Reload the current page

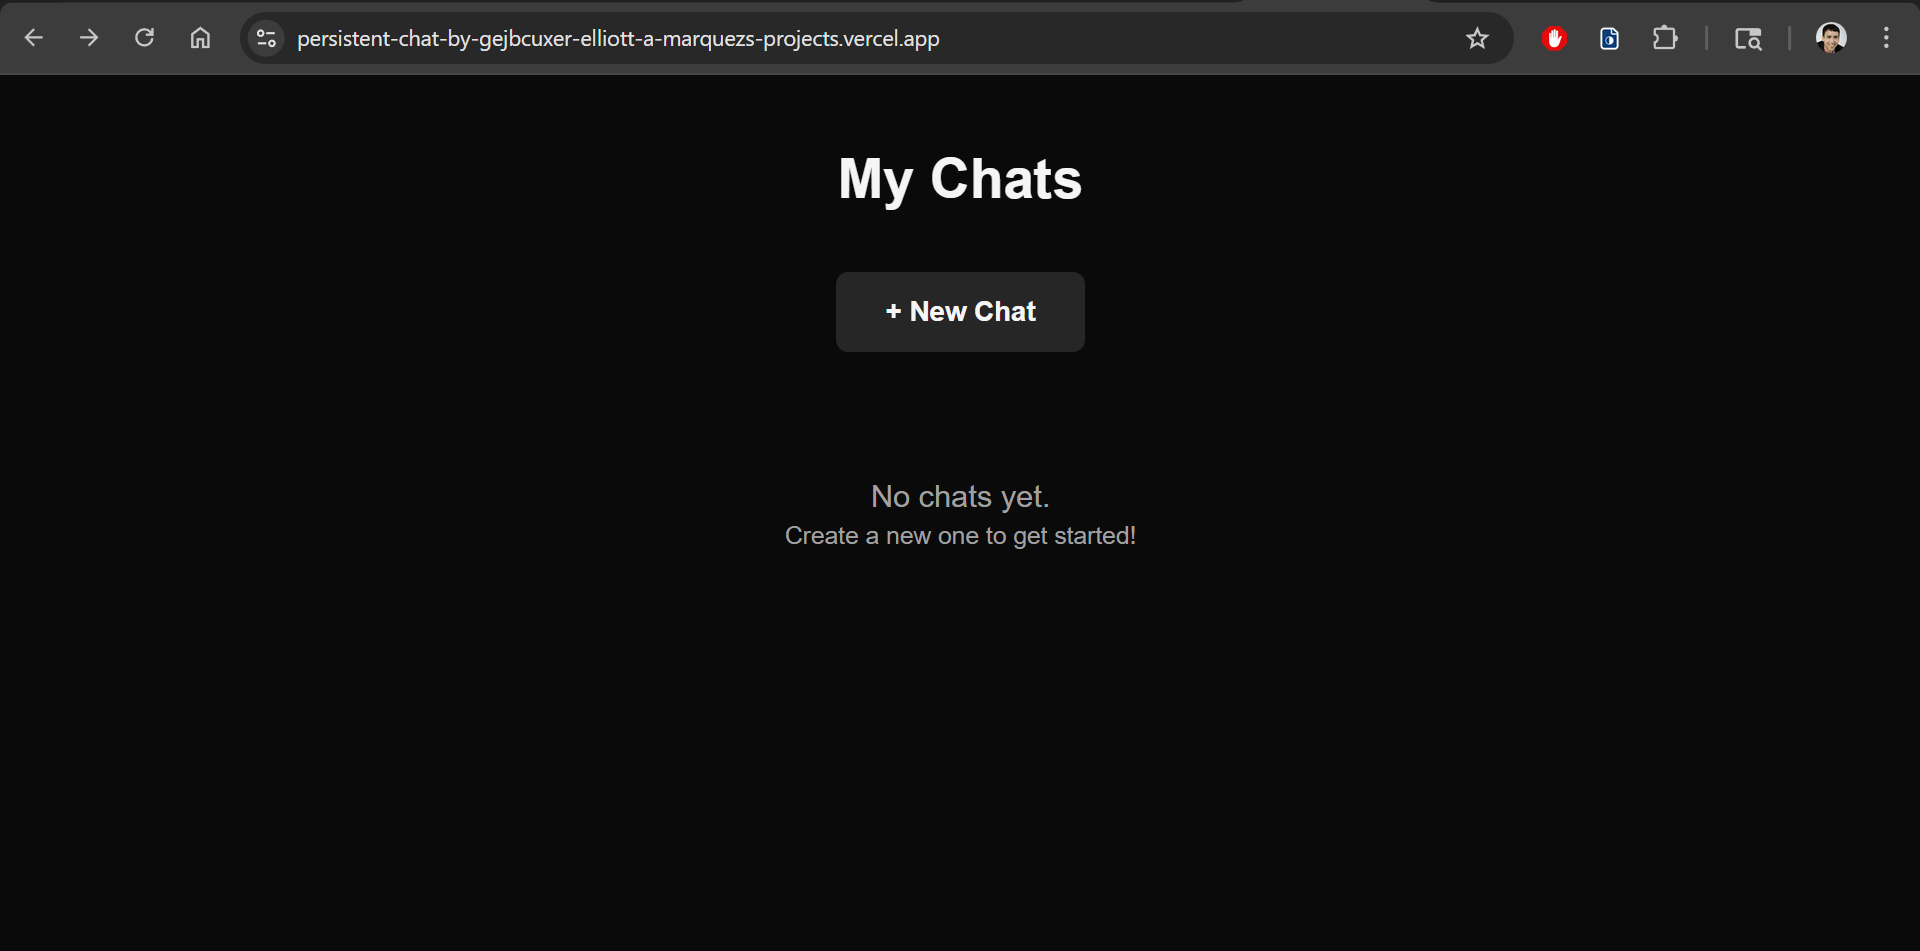(x=145, y=38)
